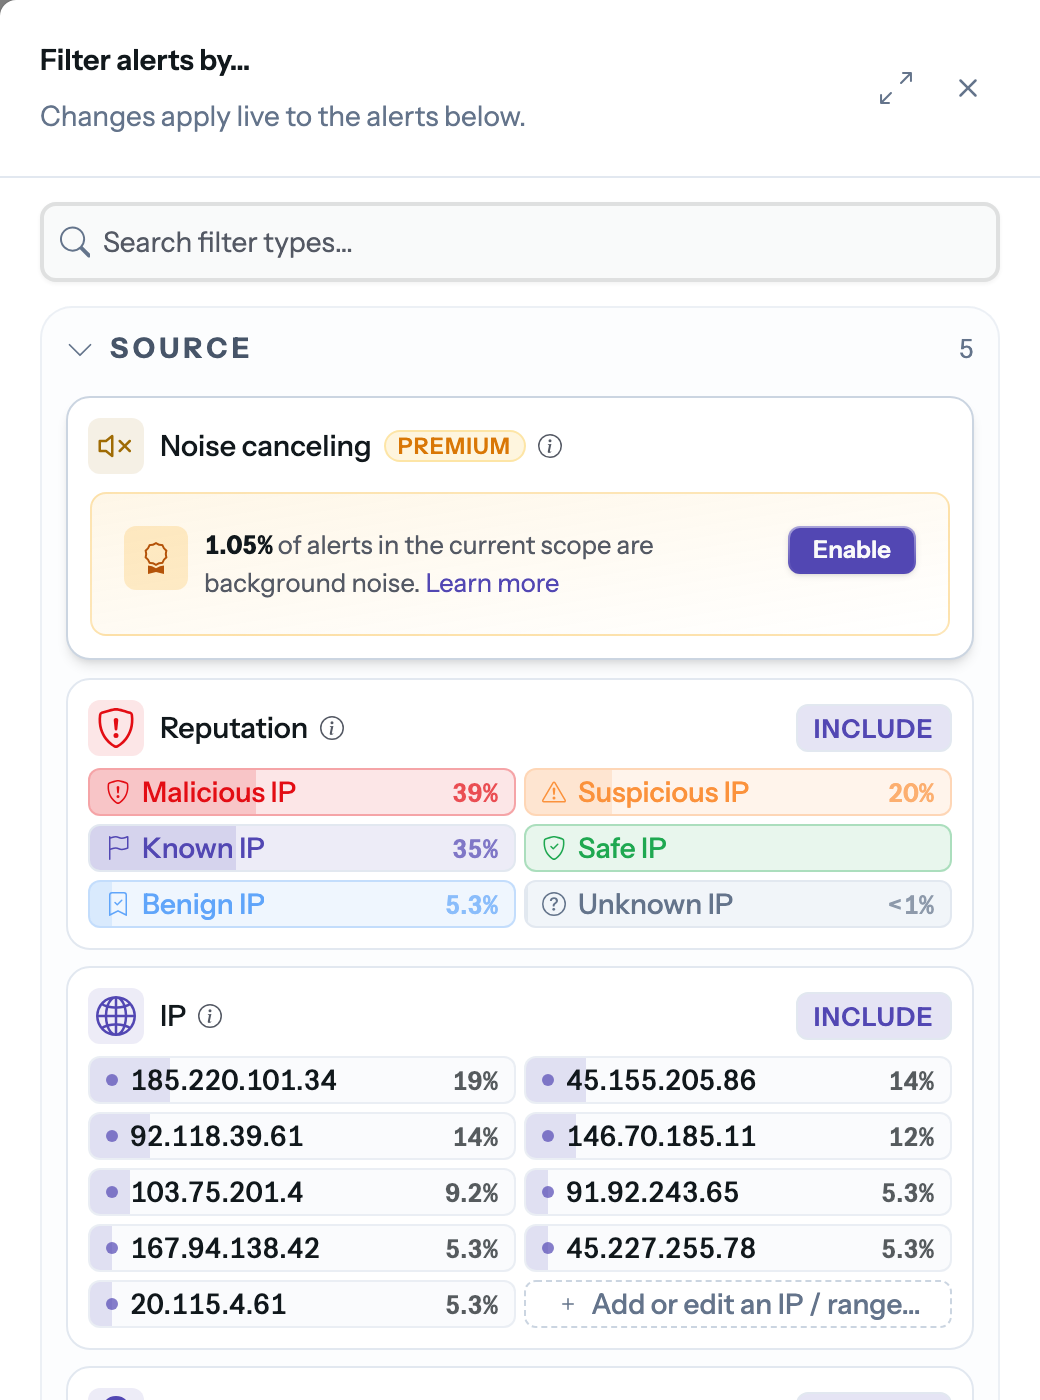The image size is (1040, 1400).
Task: Toggle the Benign IP filter
Action: (x=302, y=904)
